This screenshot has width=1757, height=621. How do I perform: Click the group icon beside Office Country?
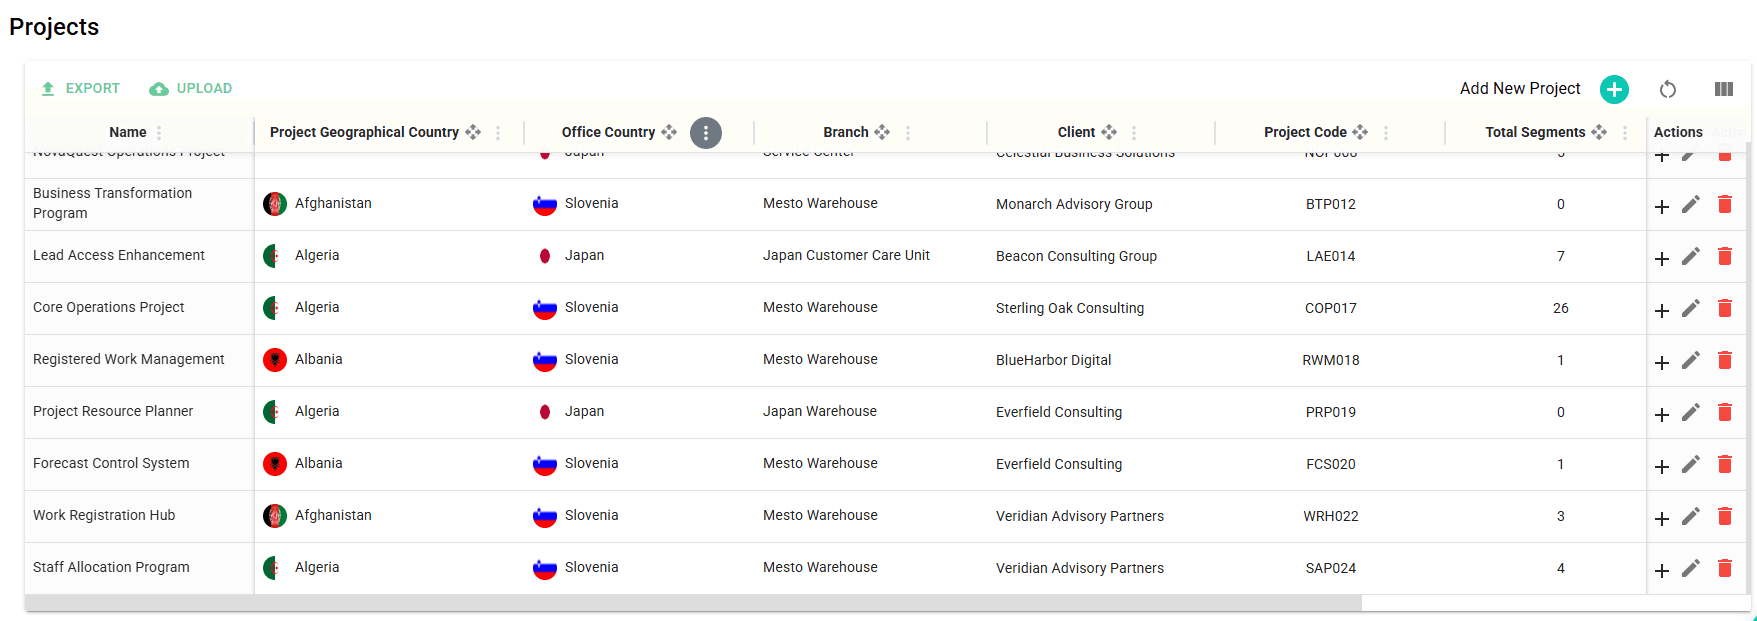point(669,132)
